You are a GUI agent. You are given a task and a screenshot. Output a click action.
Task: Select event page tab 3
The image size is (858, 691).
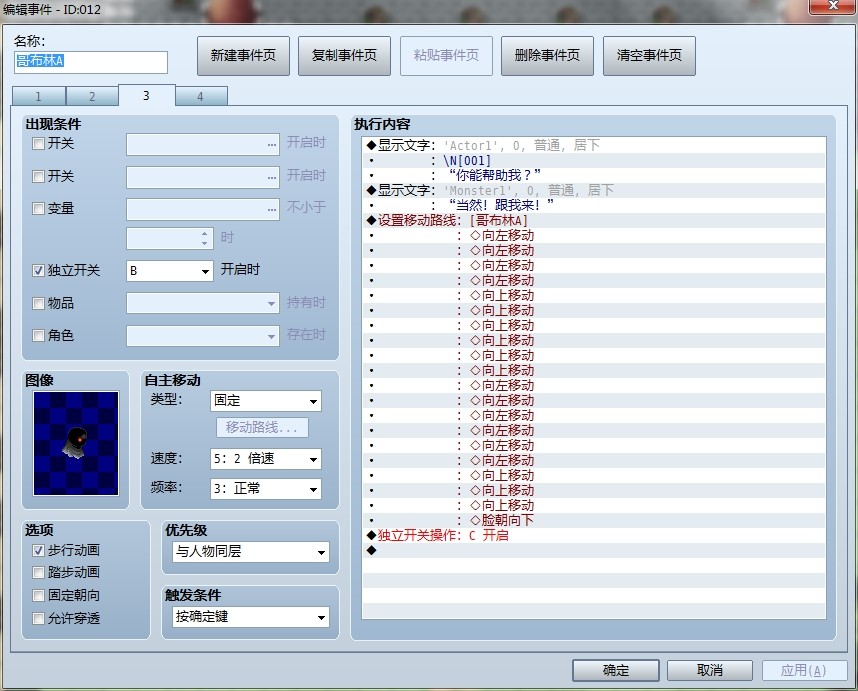pos(146,95)
